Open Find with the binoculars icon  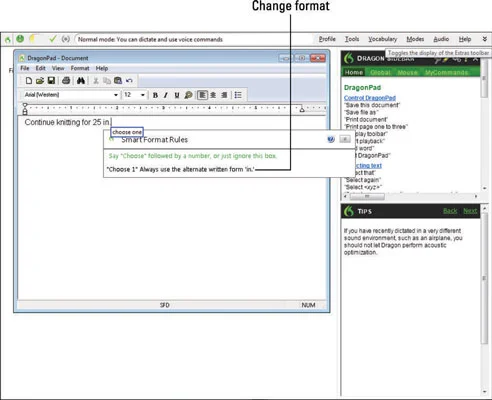(81, 80)
